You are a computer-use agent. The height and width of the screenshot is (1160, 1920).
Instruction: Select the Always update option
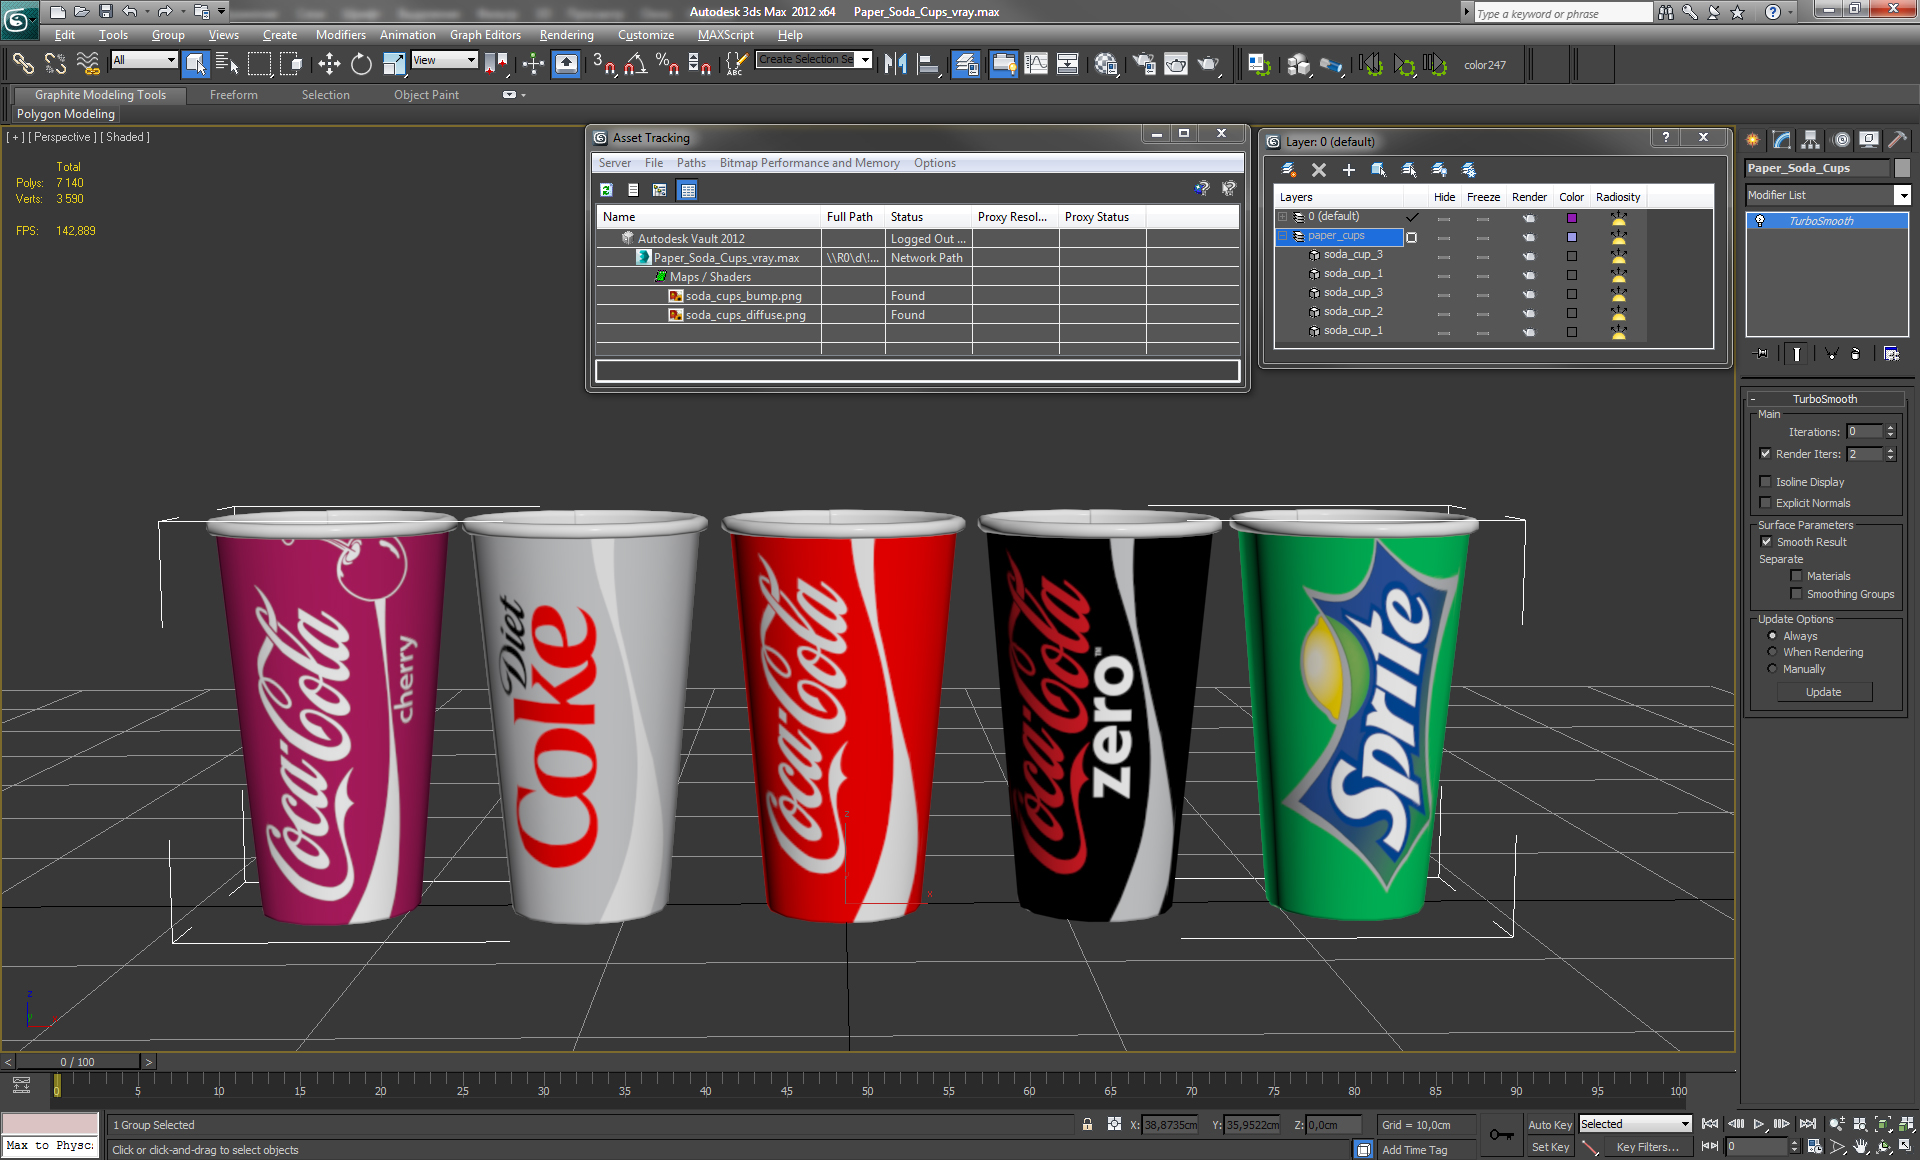click(x=1773, y=636)
